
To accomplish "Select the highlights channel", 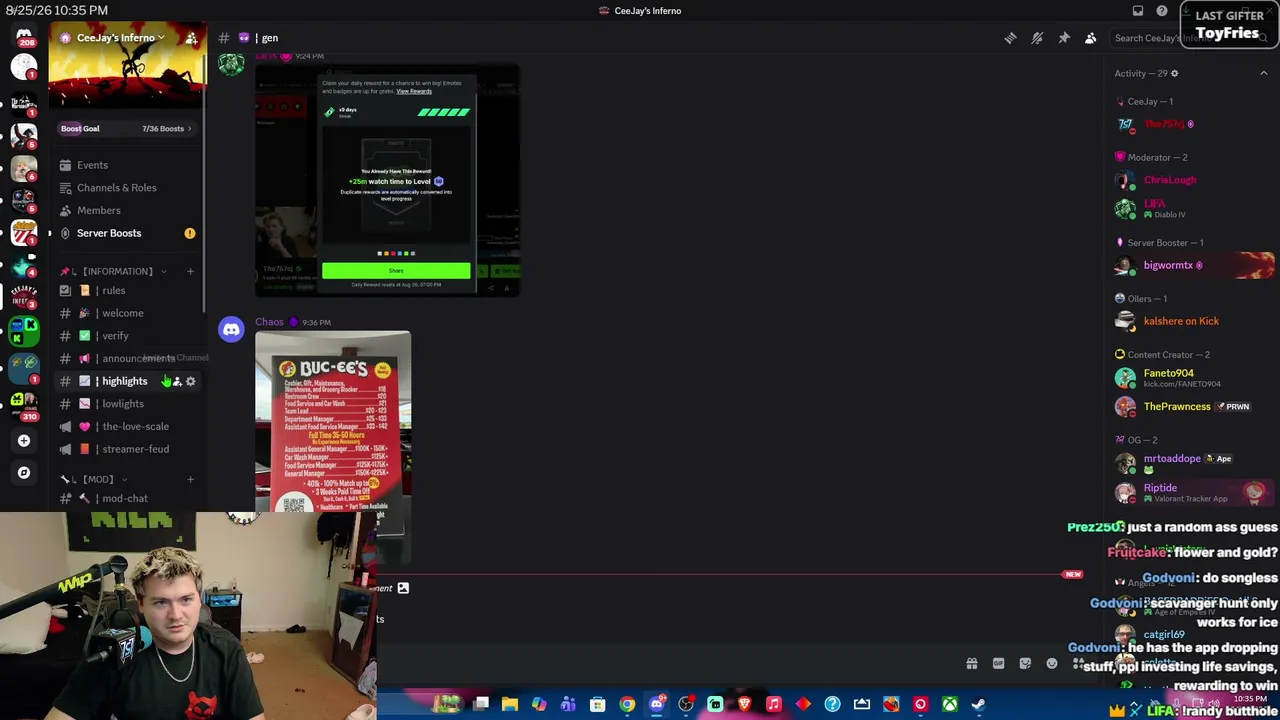I will tap(126, 381).
